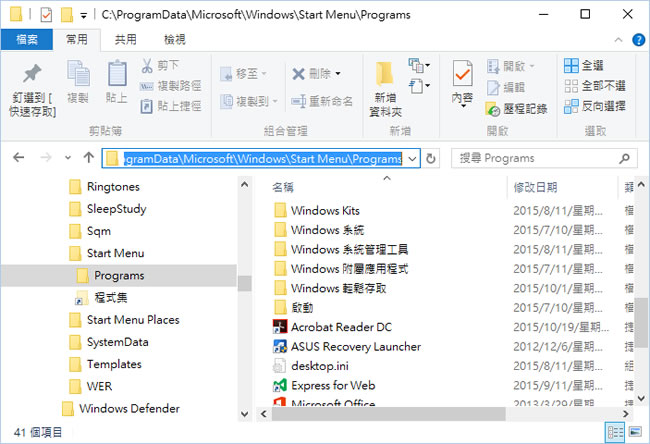Open the Delete dropdown arrow
The image size is (650, 444).
pyautogui.click(x=338, y=74)
